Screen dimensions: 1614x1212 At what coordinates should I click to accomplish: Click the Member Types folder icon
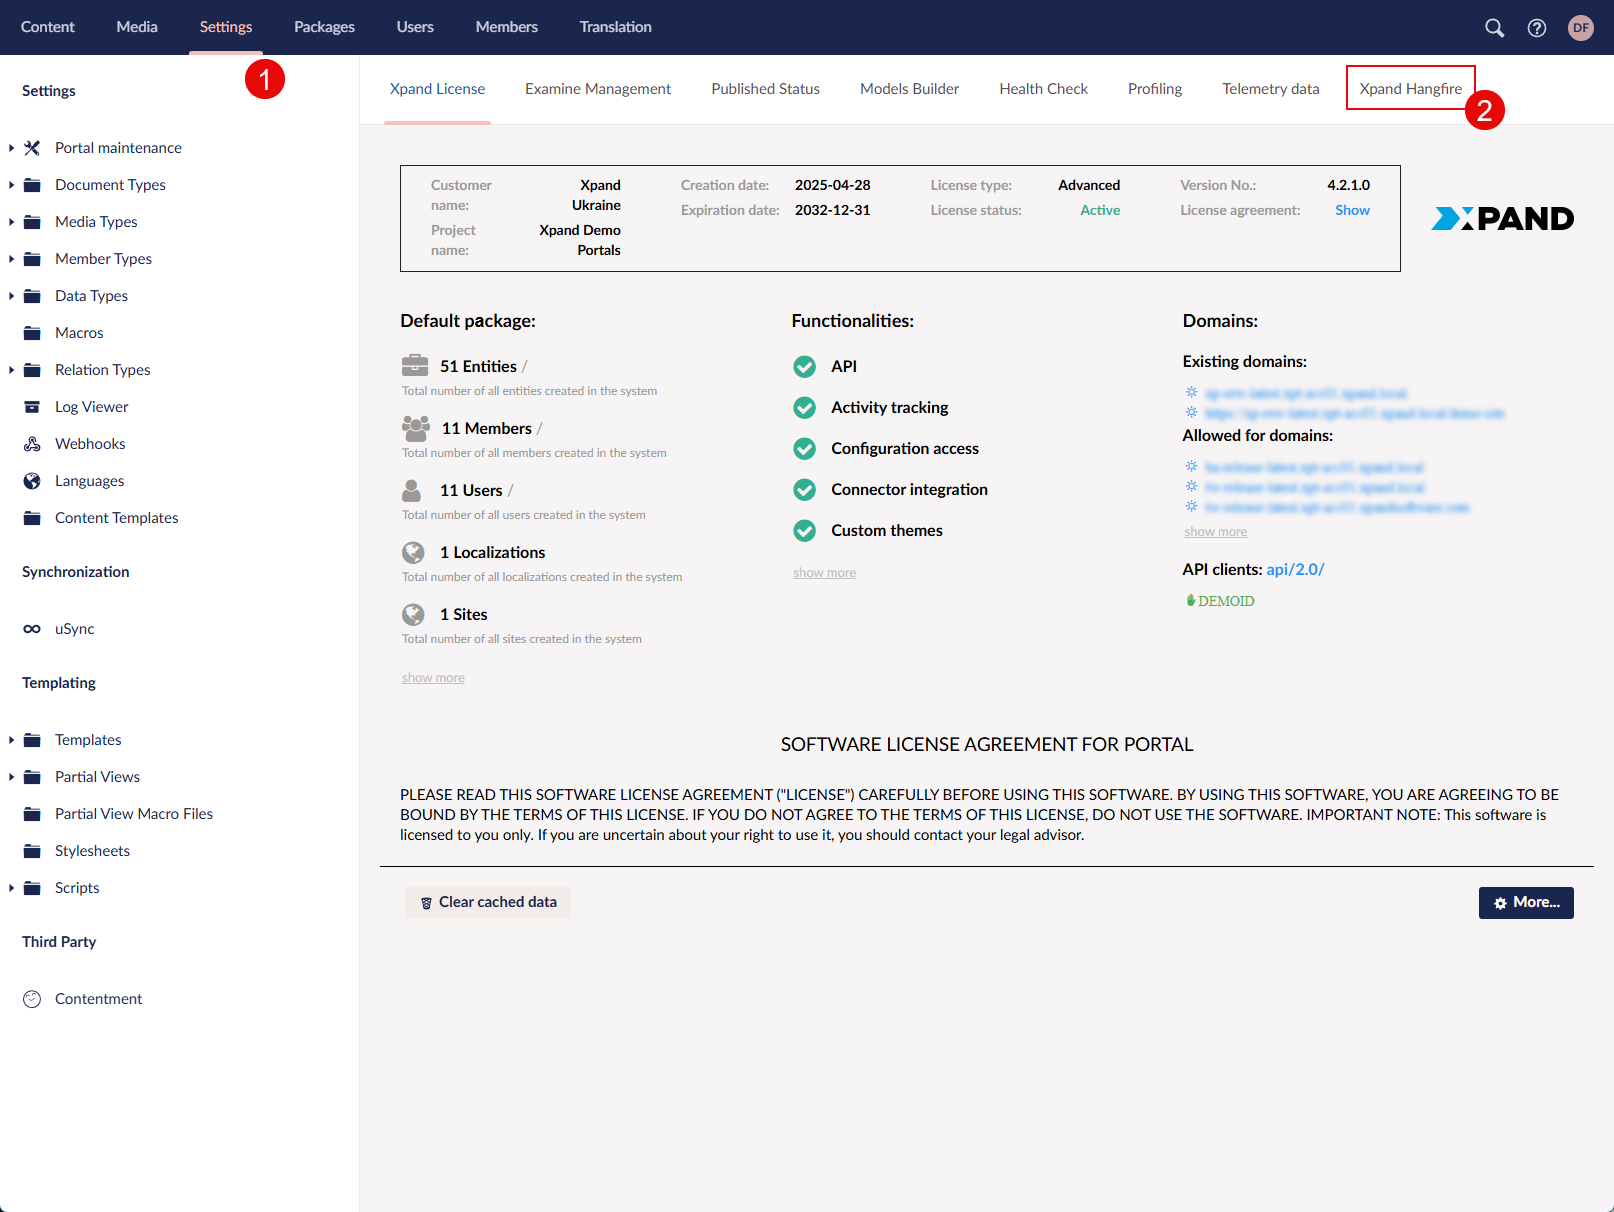tap(32, 259)
